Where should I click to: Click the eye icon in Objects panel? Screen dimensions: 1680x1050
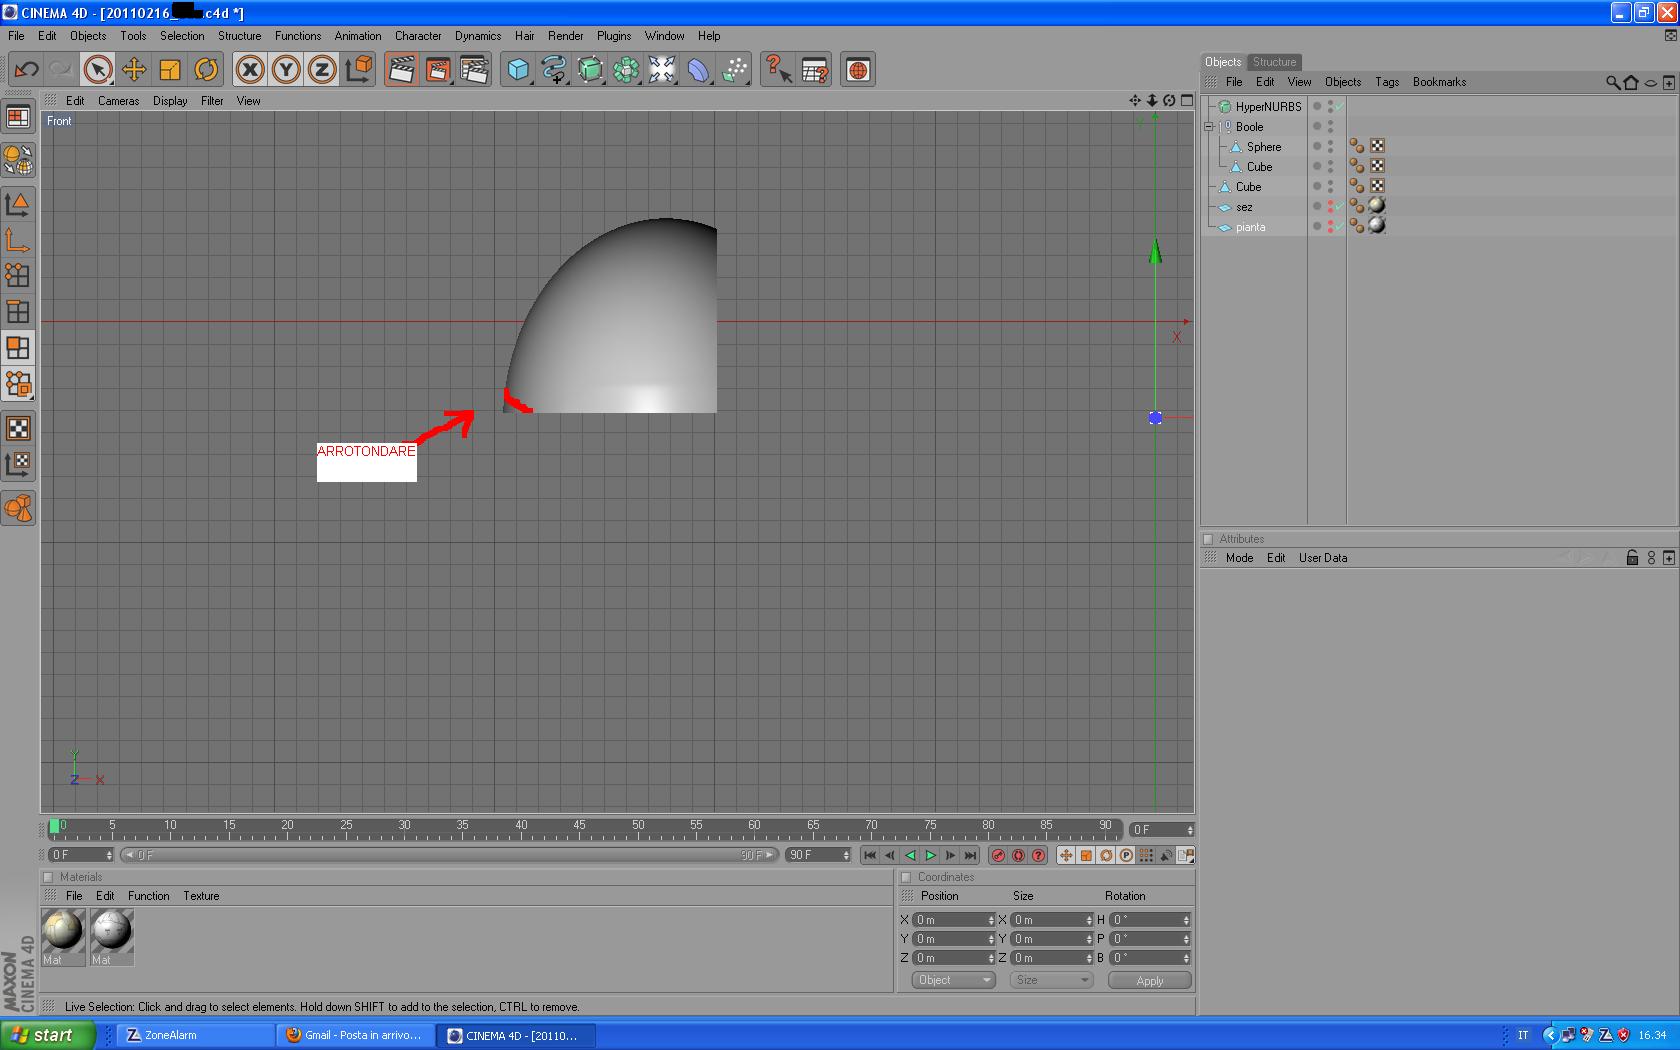[1650, 83]
